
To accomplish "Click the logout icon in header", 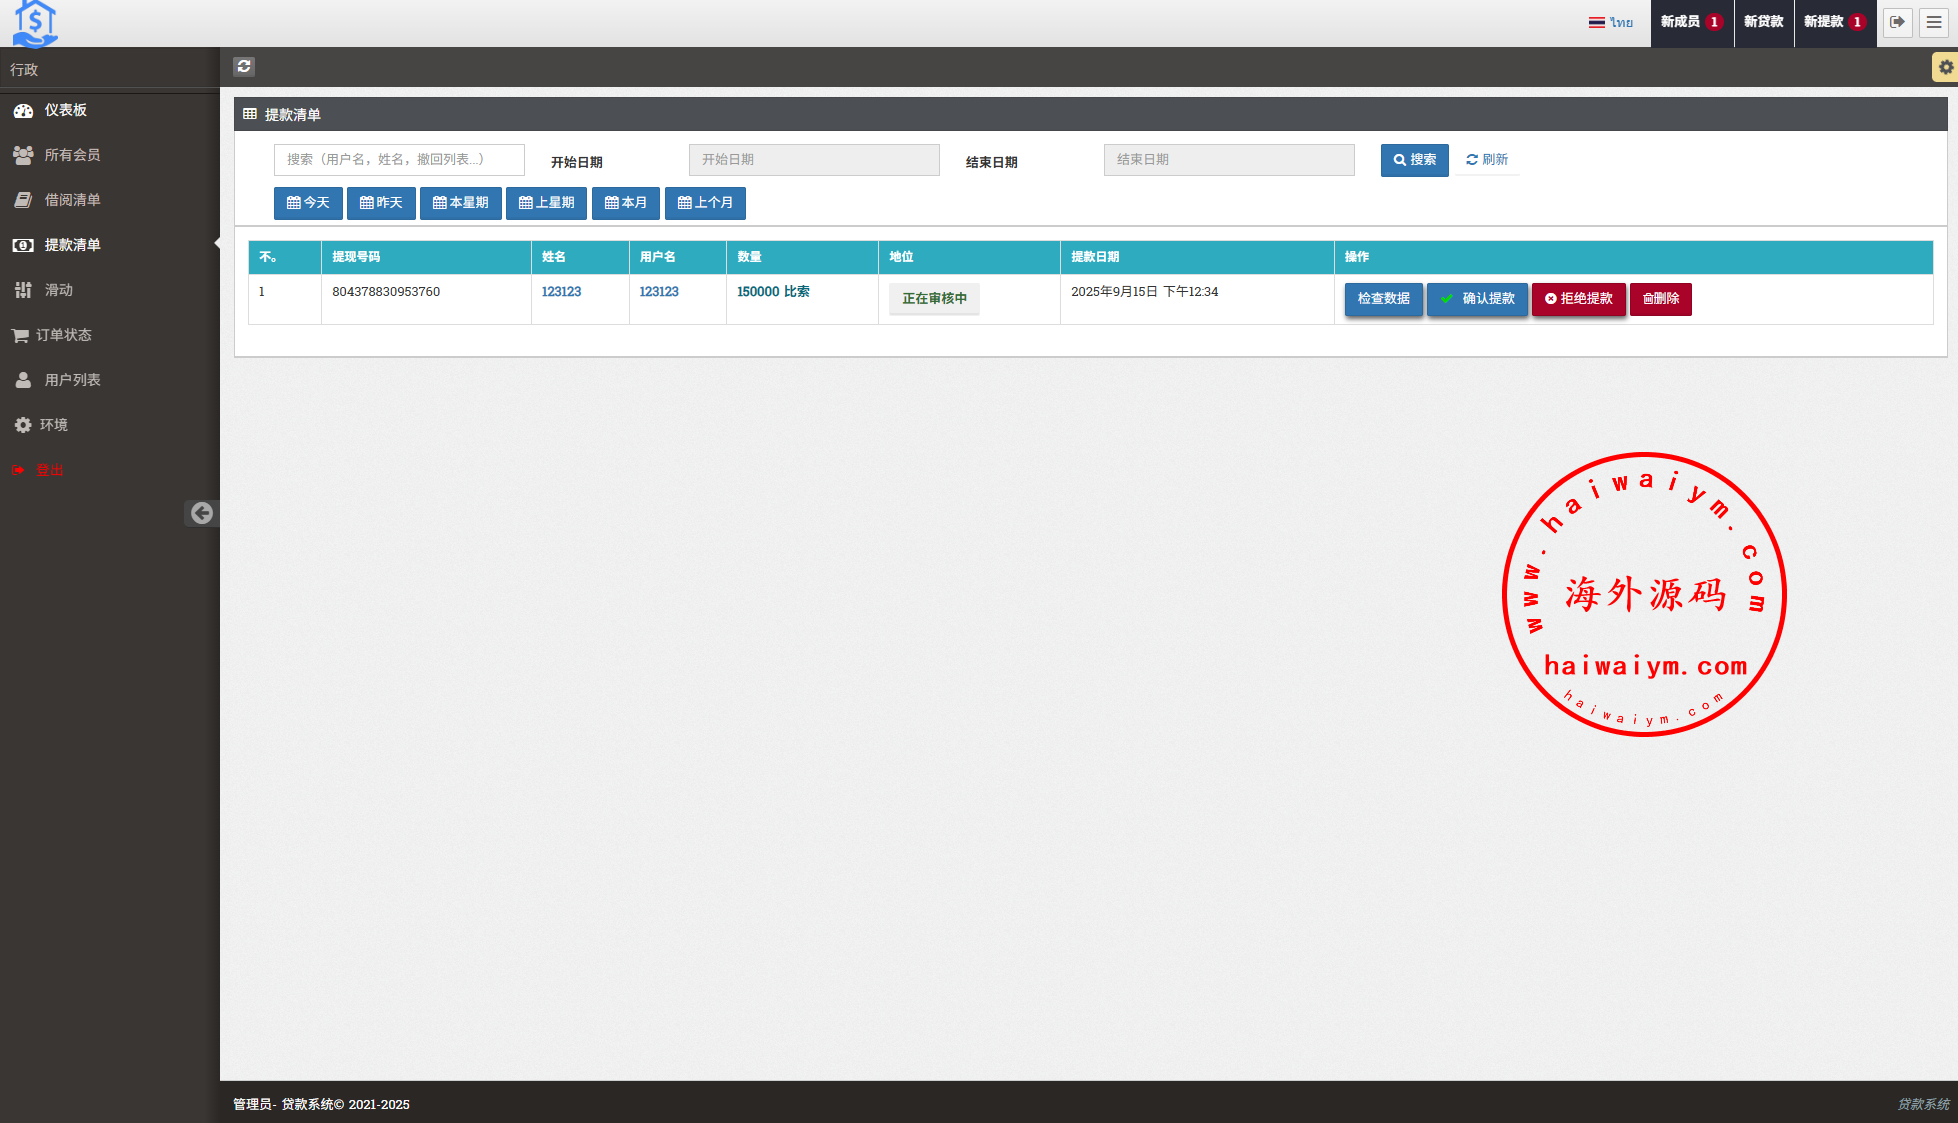I will pos(1897,22).
